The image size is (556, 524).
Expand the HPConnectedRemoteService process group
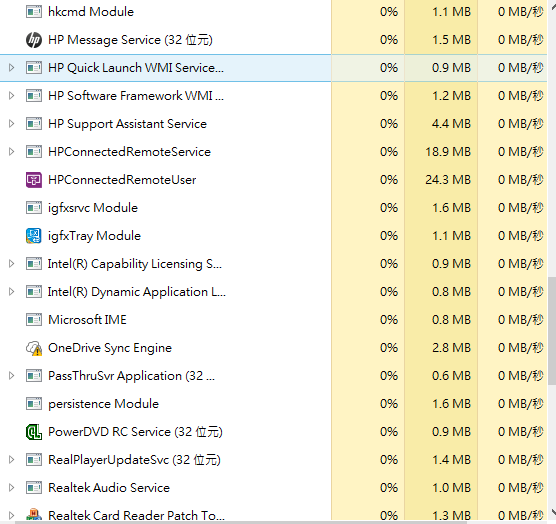point(11,151)
